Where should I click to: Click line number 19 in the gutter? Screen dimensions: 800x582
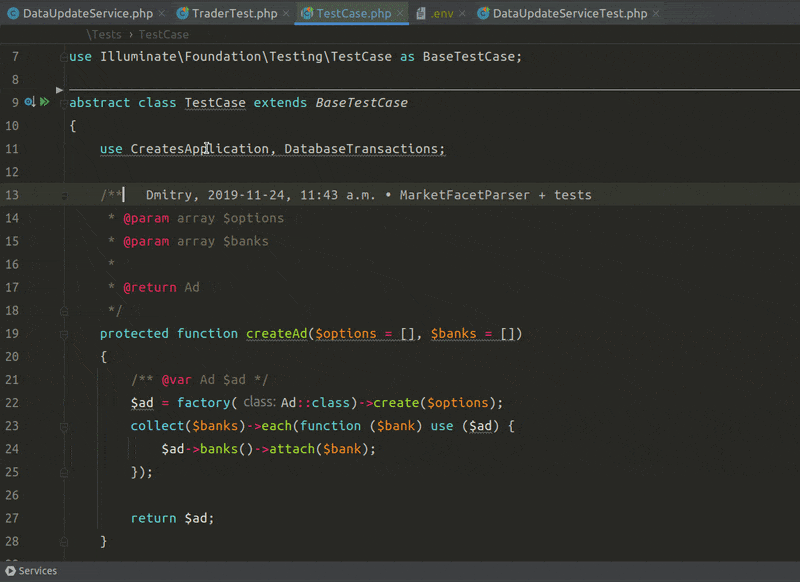(x=12, y=333)
